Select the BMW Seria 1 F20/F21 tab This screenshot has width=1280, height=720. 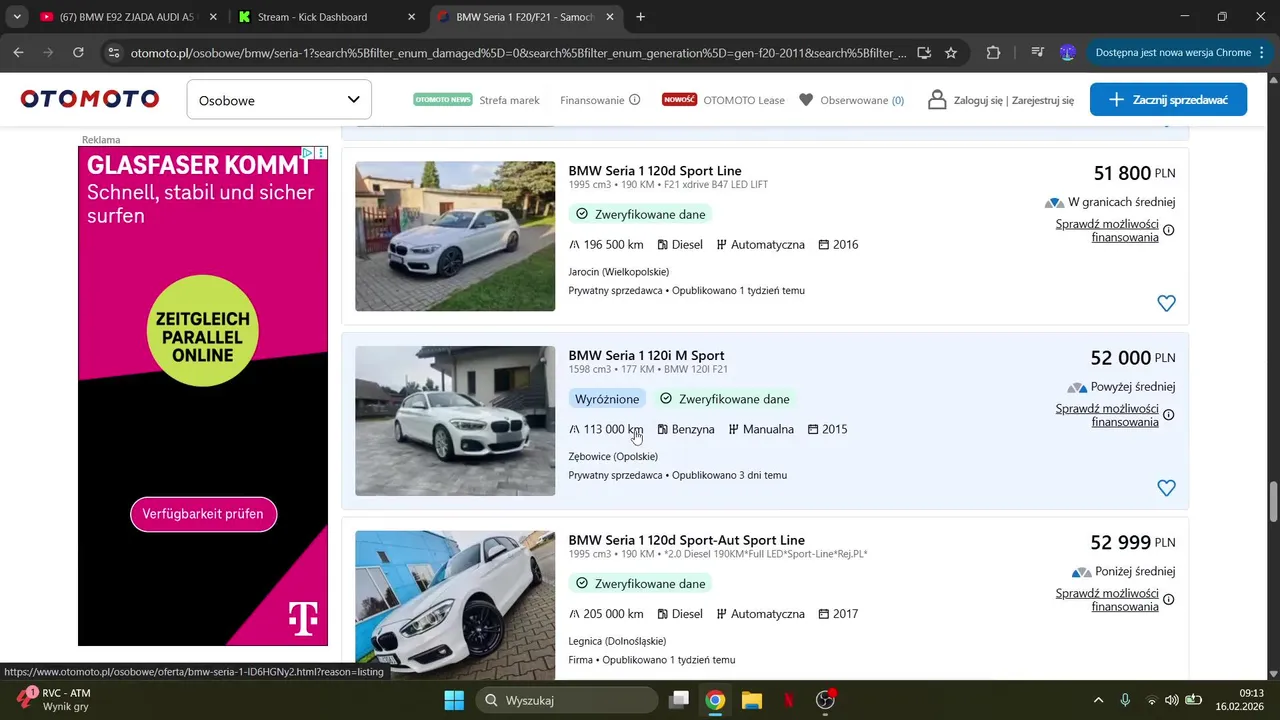point(525,17)
